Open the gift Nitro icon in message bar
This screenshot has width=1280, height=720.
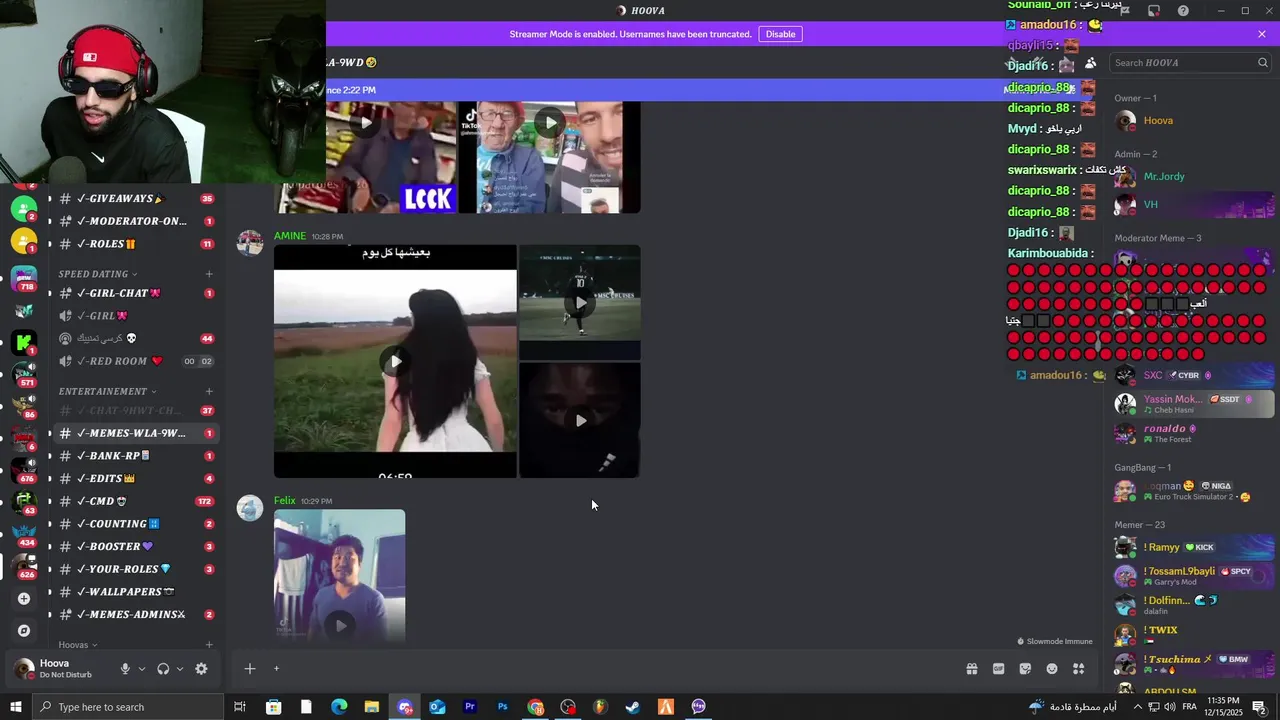click(971, 669)
